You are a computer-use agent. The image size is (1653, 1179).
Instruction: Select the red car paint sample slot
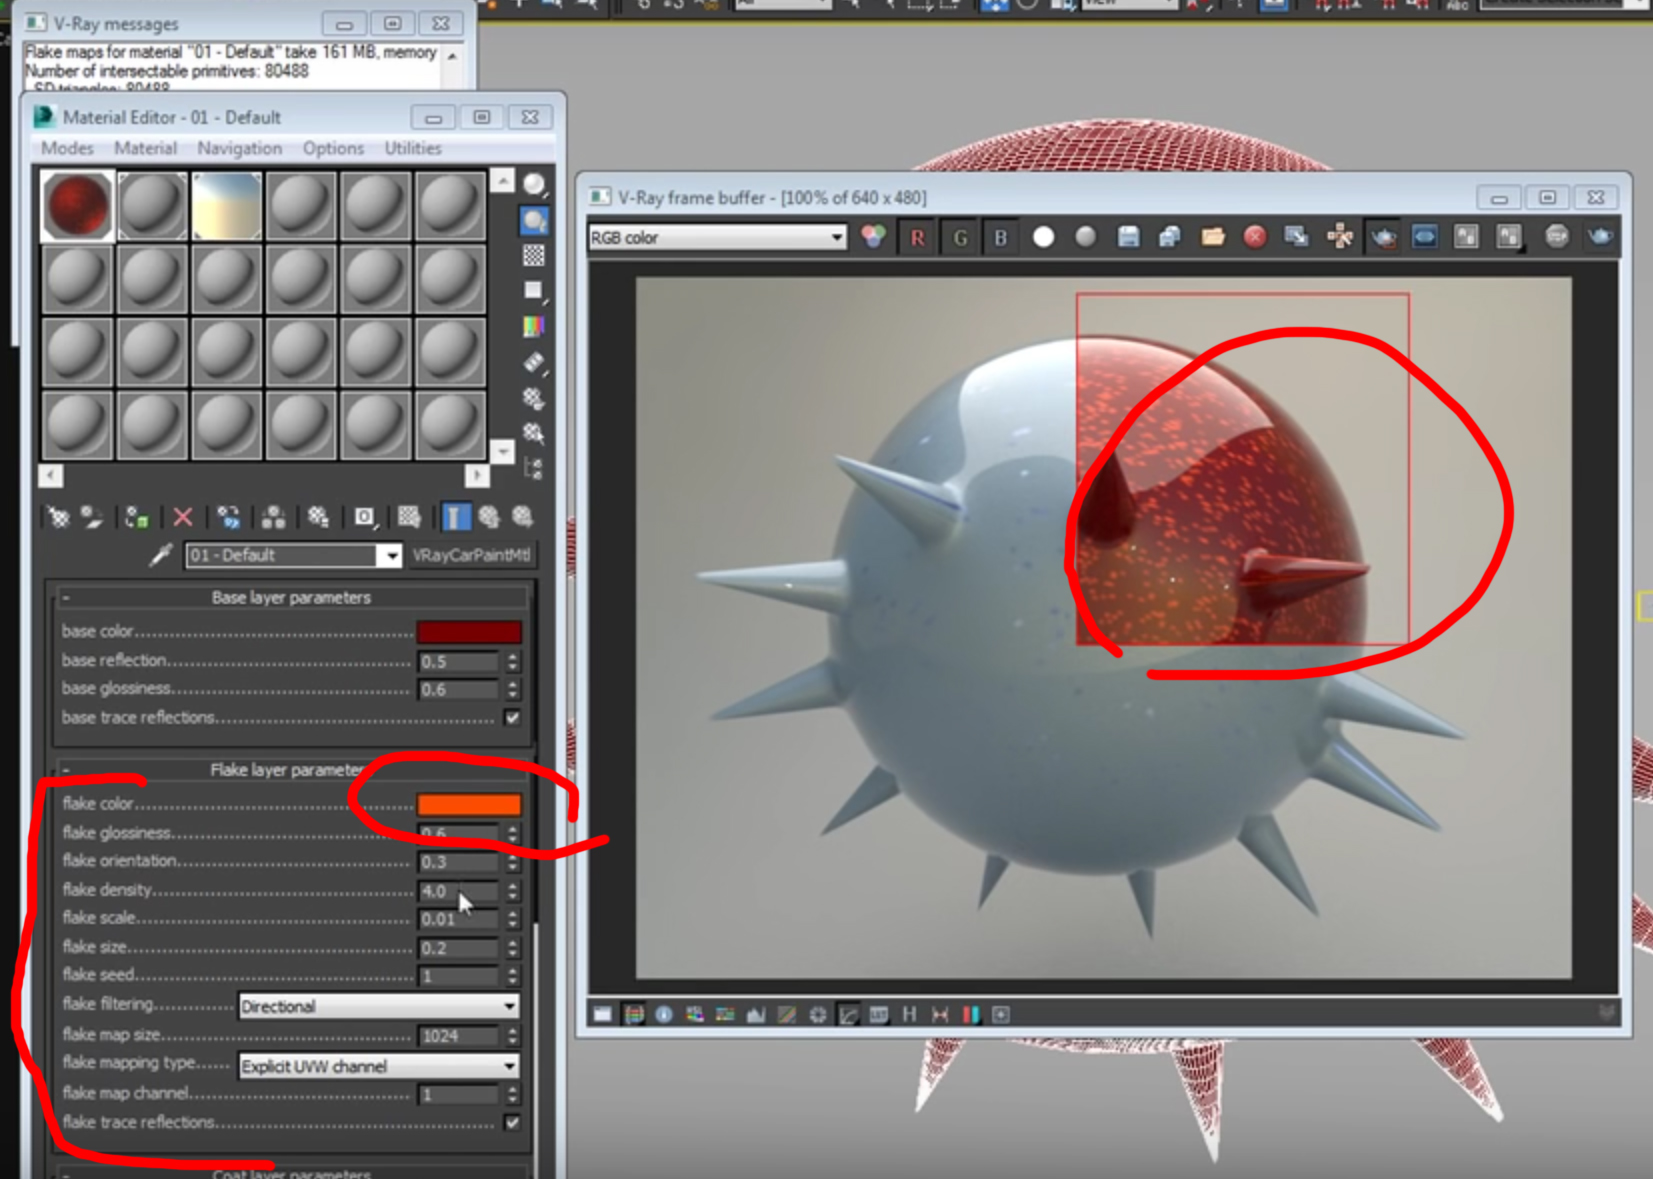pos(77,206)
